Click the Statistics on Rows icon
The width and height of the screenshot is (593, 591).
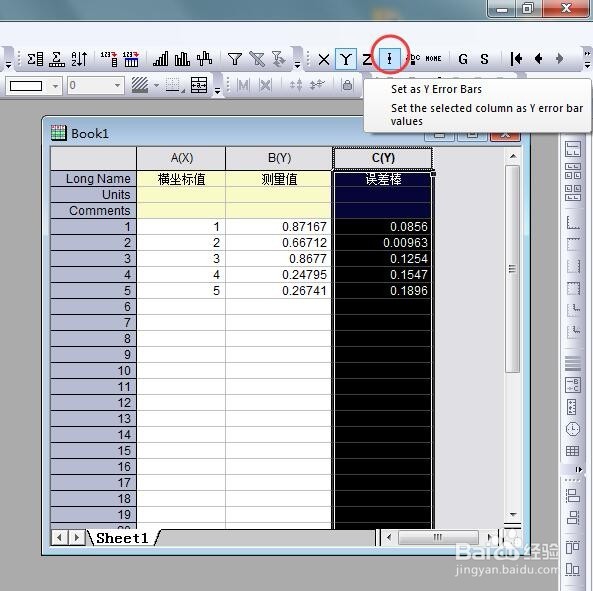pyautogui.click(x=57, y=59)
